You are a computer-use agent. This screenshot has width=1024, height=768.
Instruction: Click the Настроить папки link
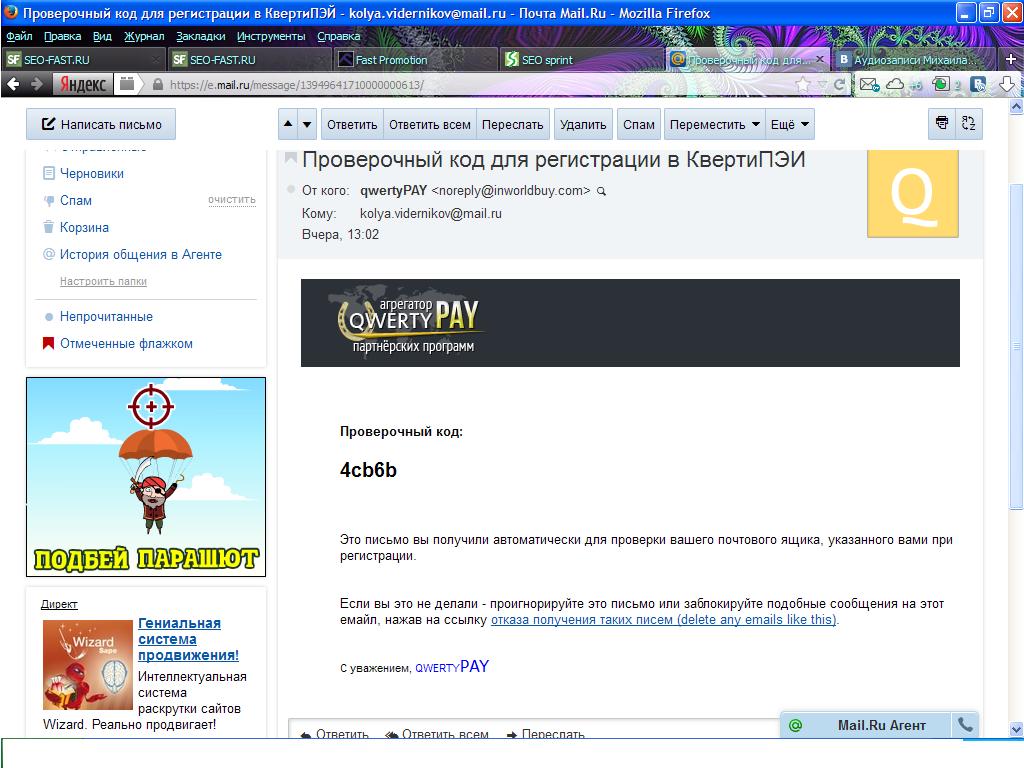point(103,281)
